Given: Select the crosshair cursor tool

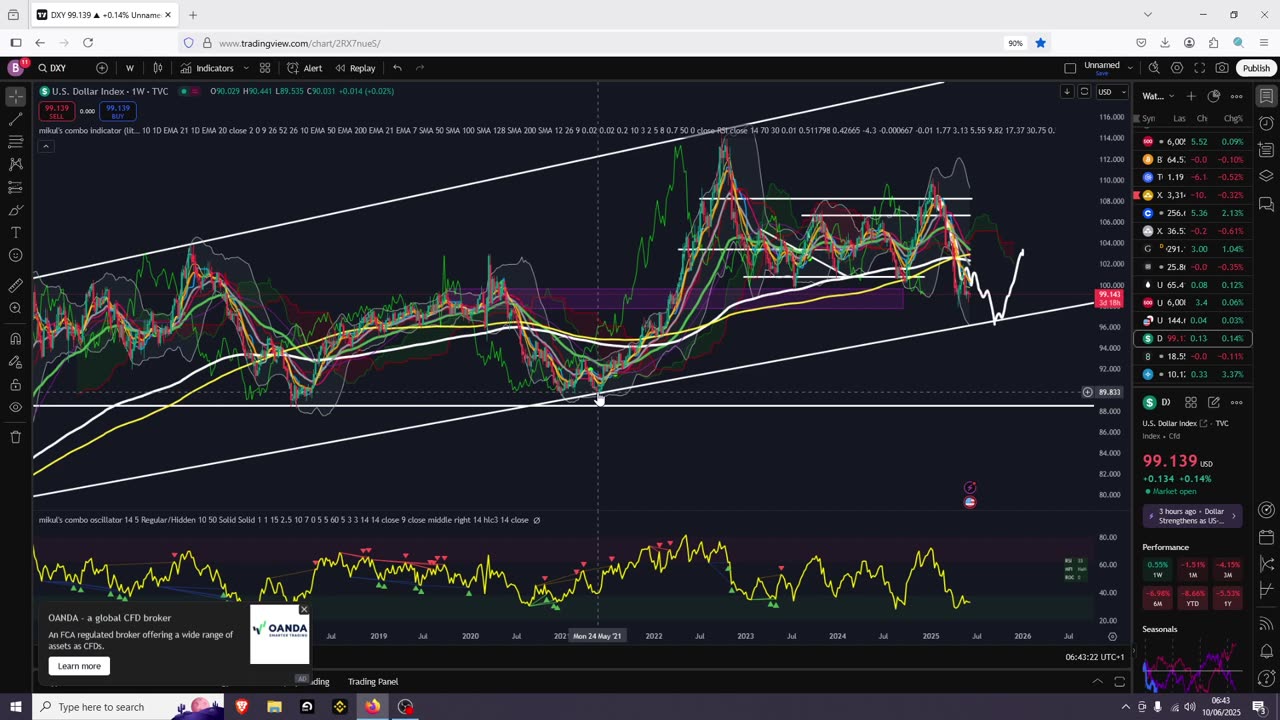Looking at the screenshot, I should click(x=15, y=97).
